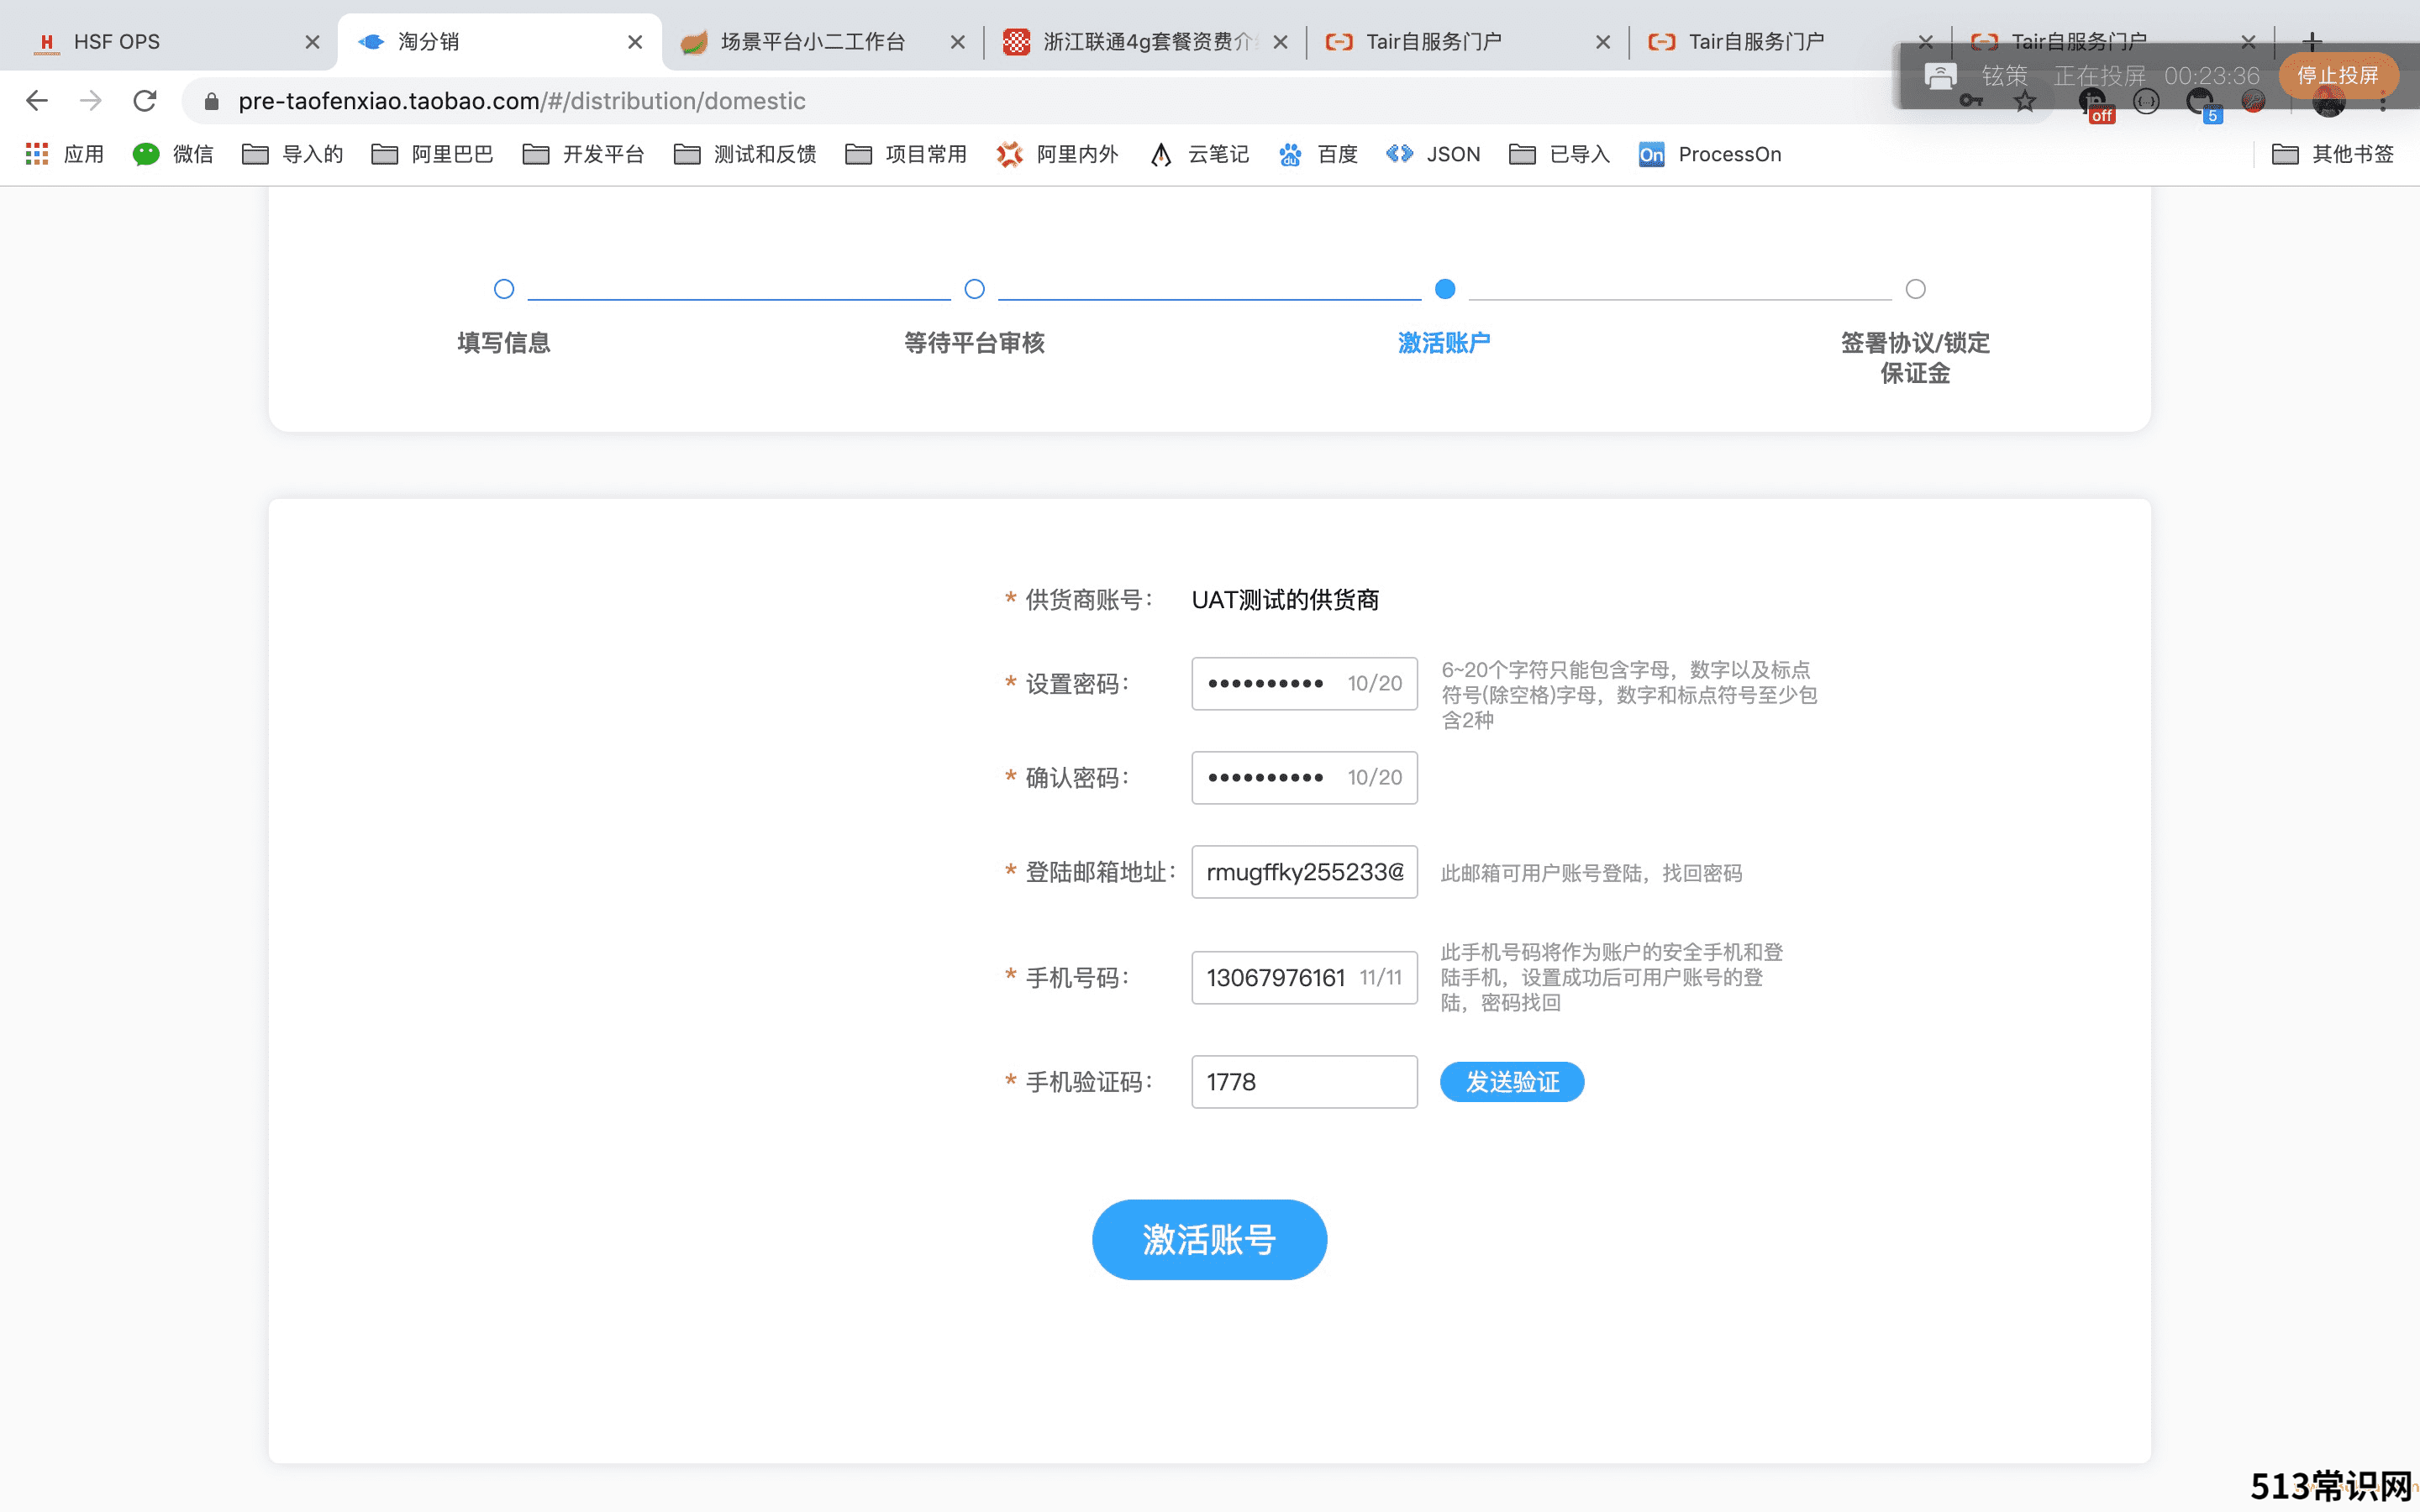Click the address bar URL
The image size is (2420, 1512).
(x=521, y=101)
